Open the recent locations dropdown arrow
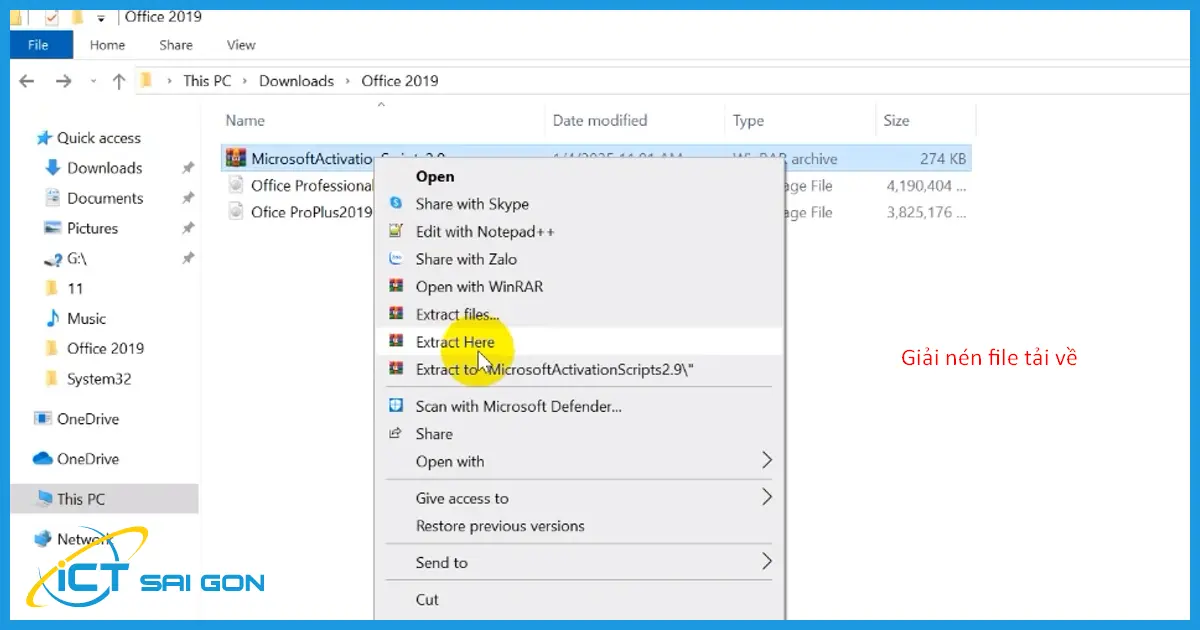This screenshot has width=1200, height=630. [x=94, y=81]
